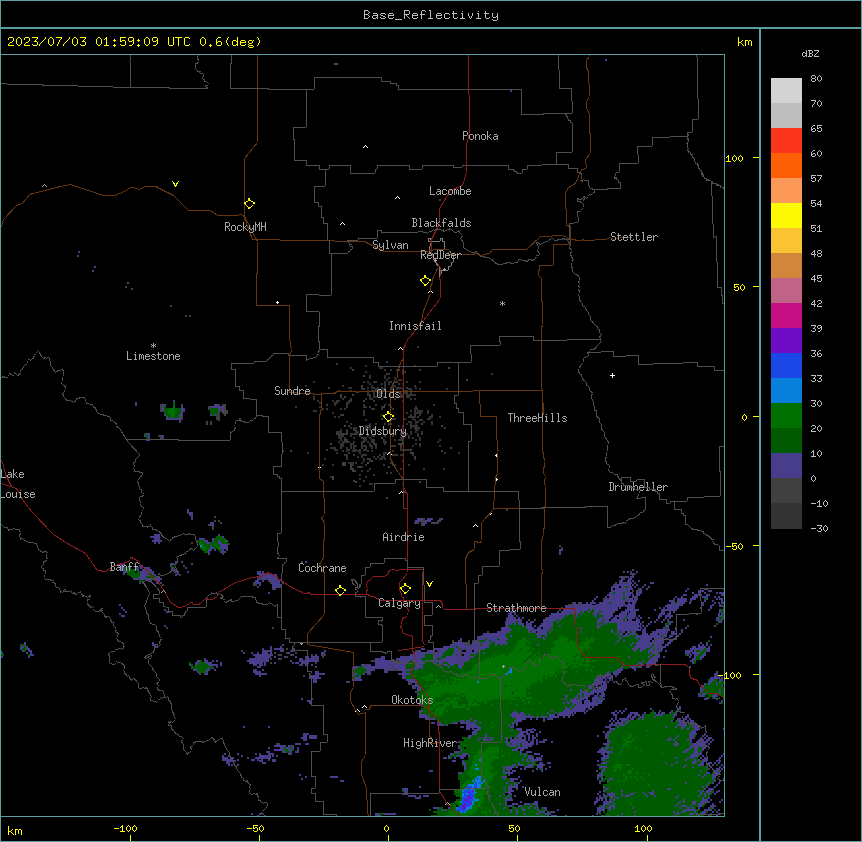
Task: Click the Sylvan map label
Action: pyautogui.click(x=390, y=245)
